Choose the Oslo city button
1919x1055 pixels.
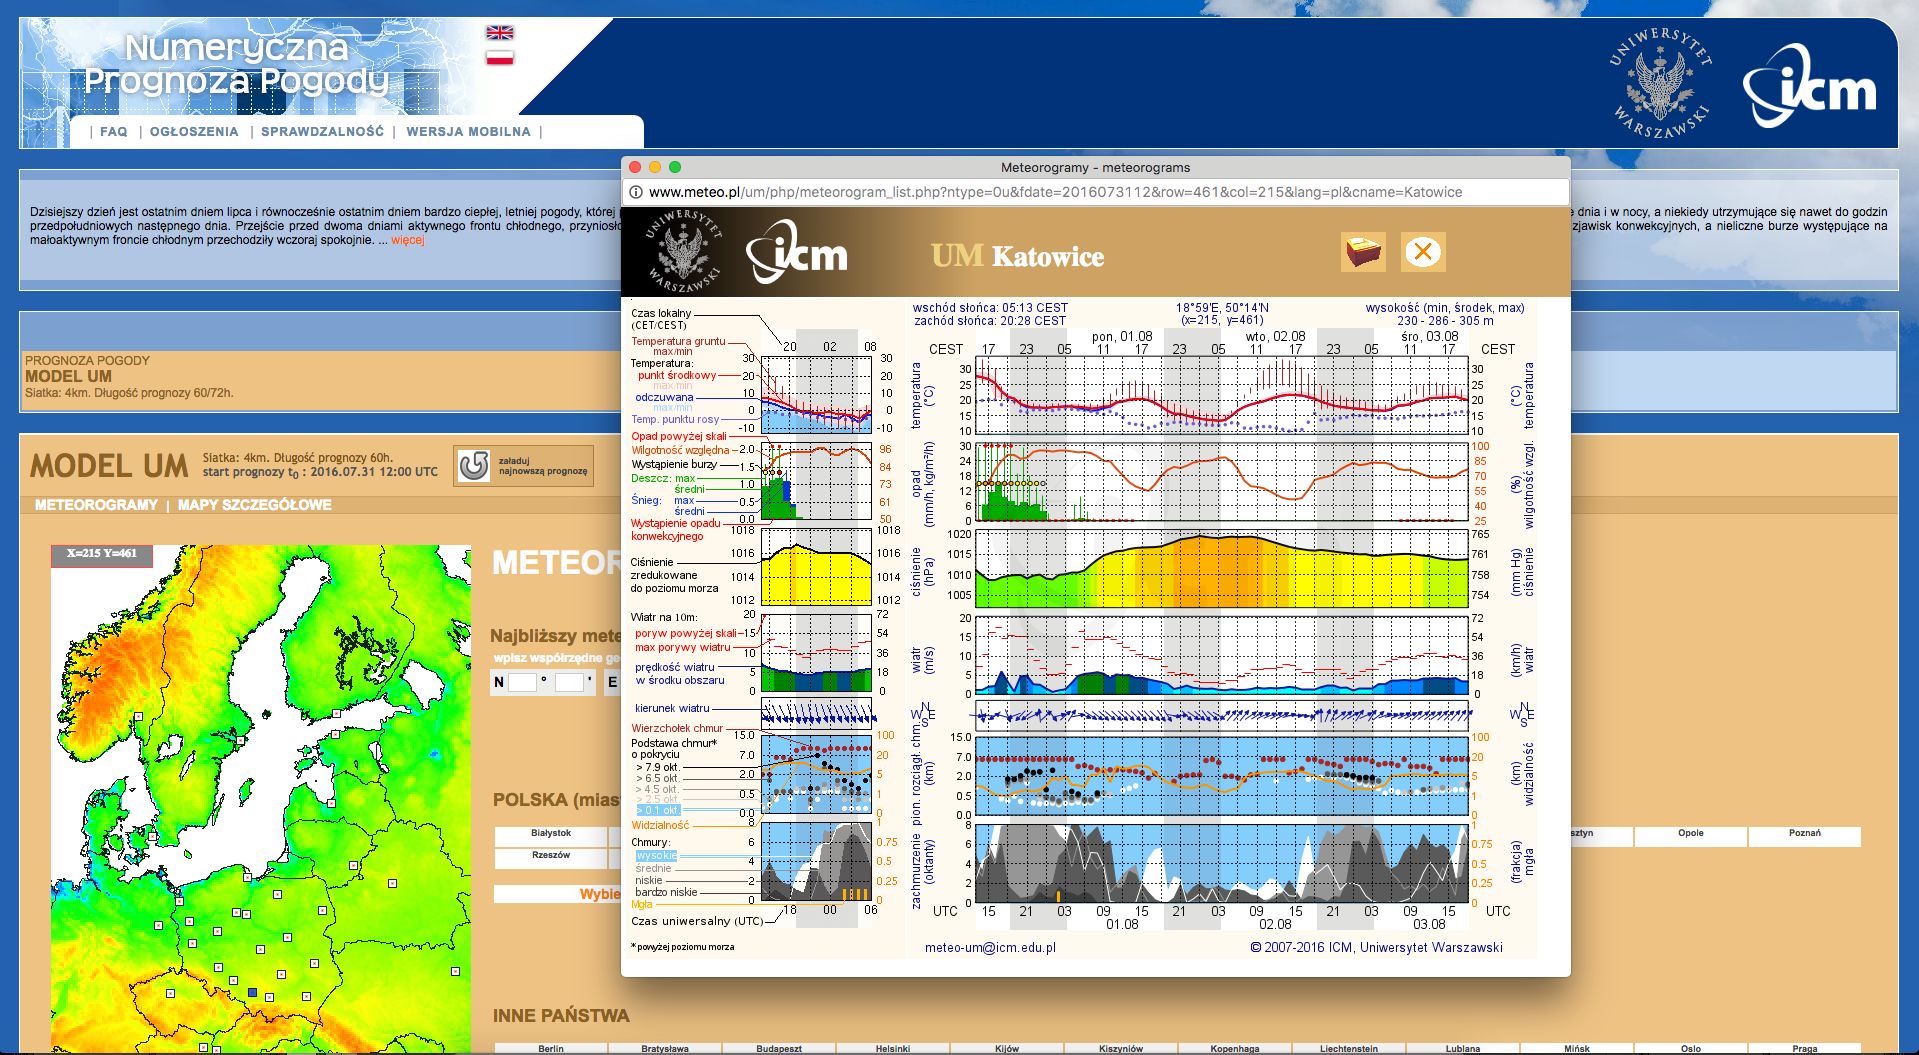[1691, 1048]
